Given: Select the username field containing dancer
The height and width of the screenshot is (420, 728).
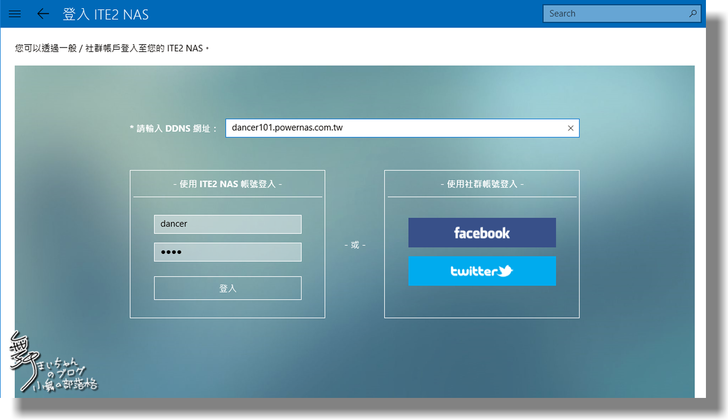Looking at the screenshot, I should point(228,224).
